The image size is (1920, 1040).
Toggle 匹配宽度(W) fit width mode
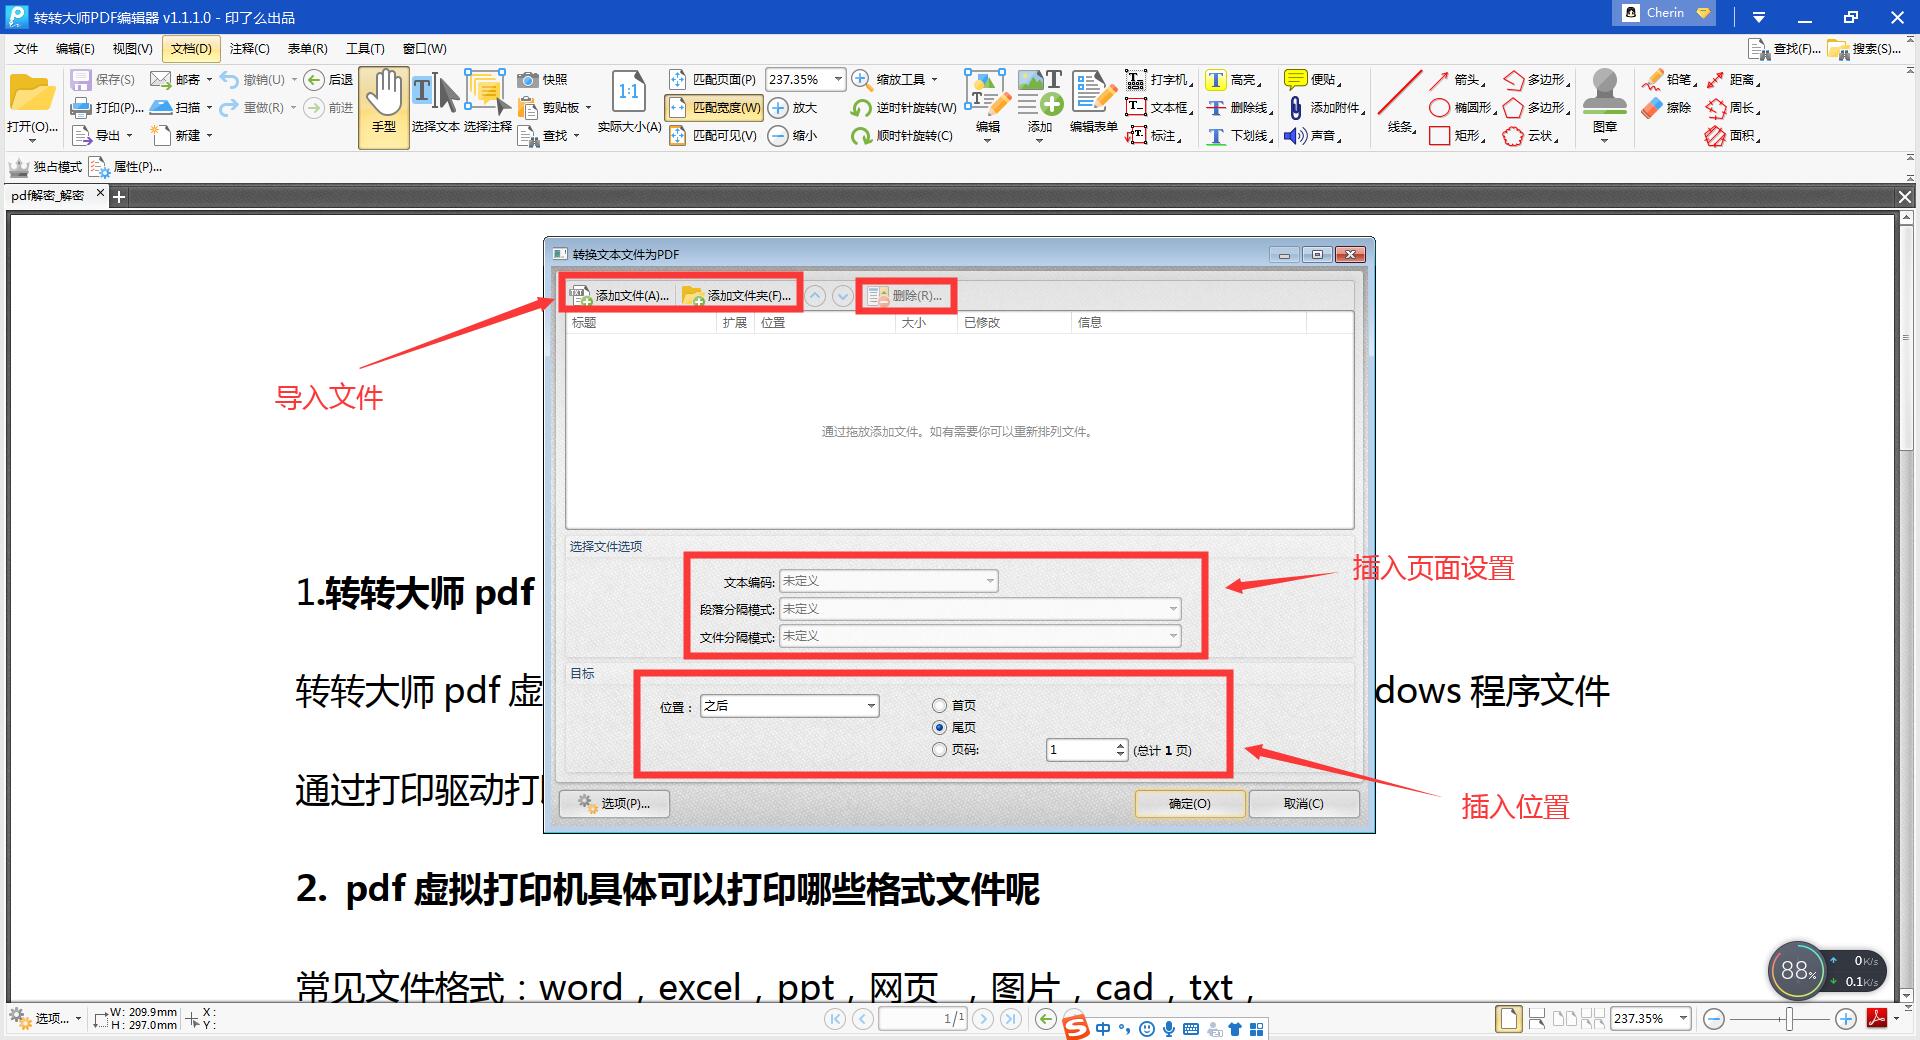[713, 107]
